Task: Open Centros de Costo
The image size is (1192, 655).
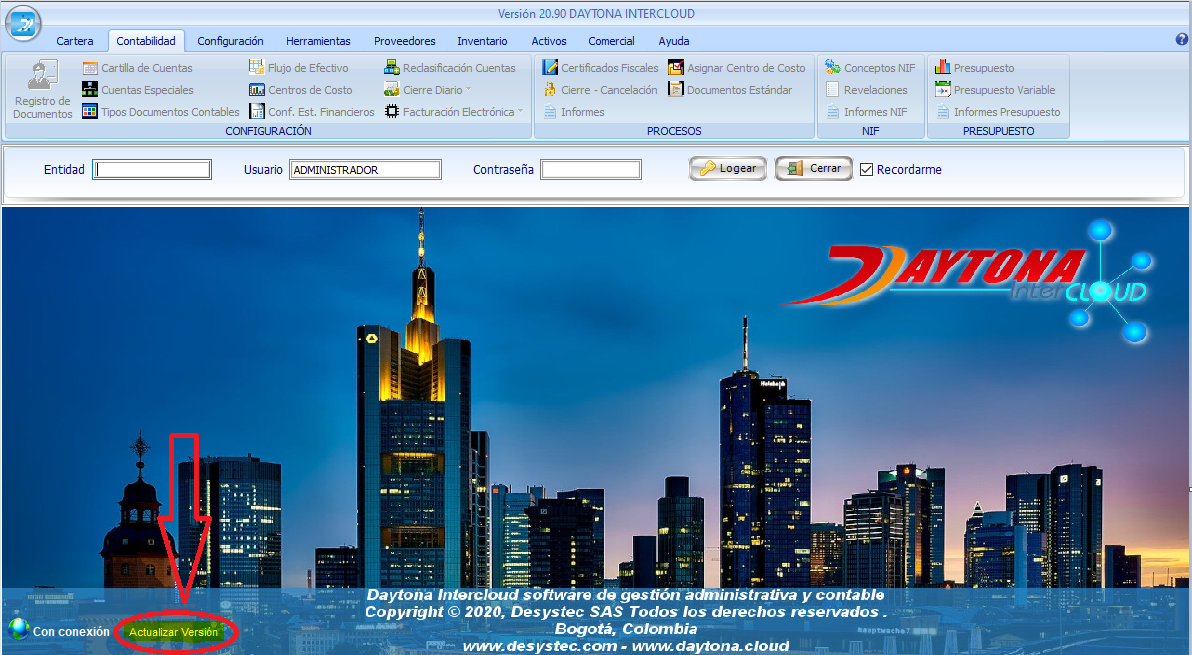Action: (301, 90)
